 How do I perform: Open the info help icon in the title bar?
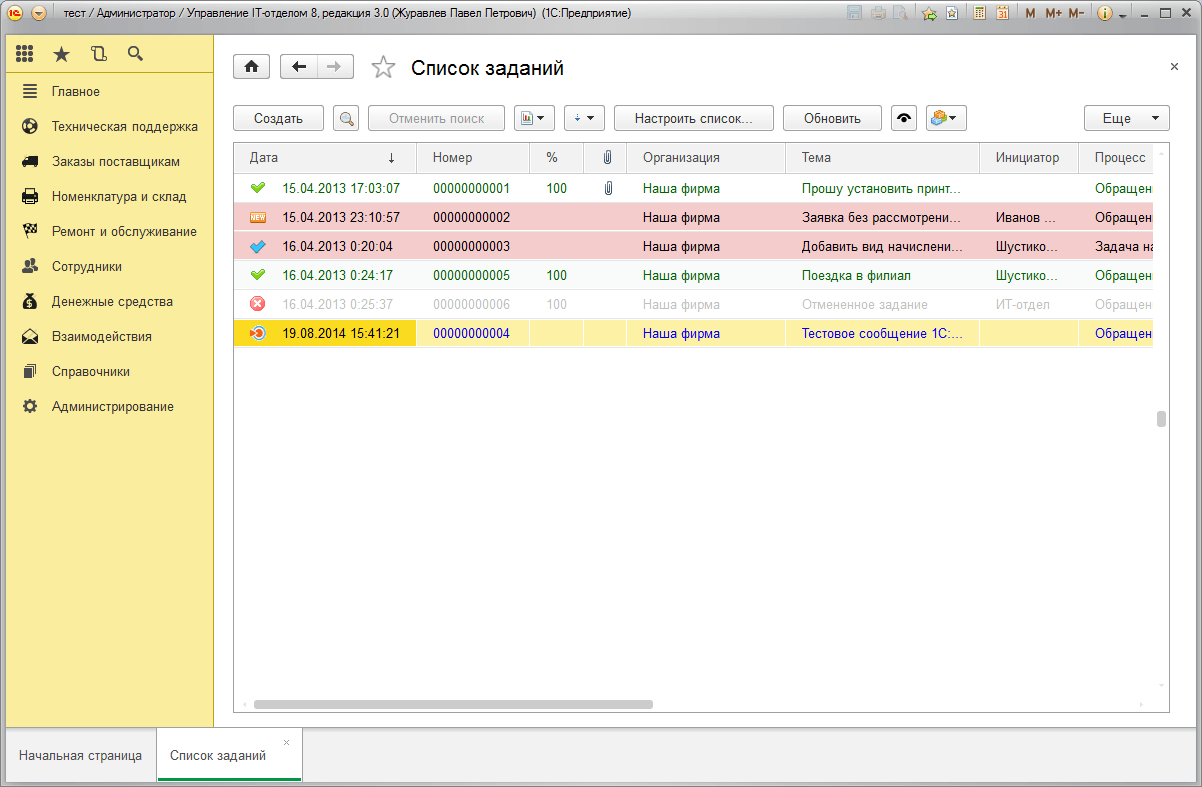tap(1105, 13)
